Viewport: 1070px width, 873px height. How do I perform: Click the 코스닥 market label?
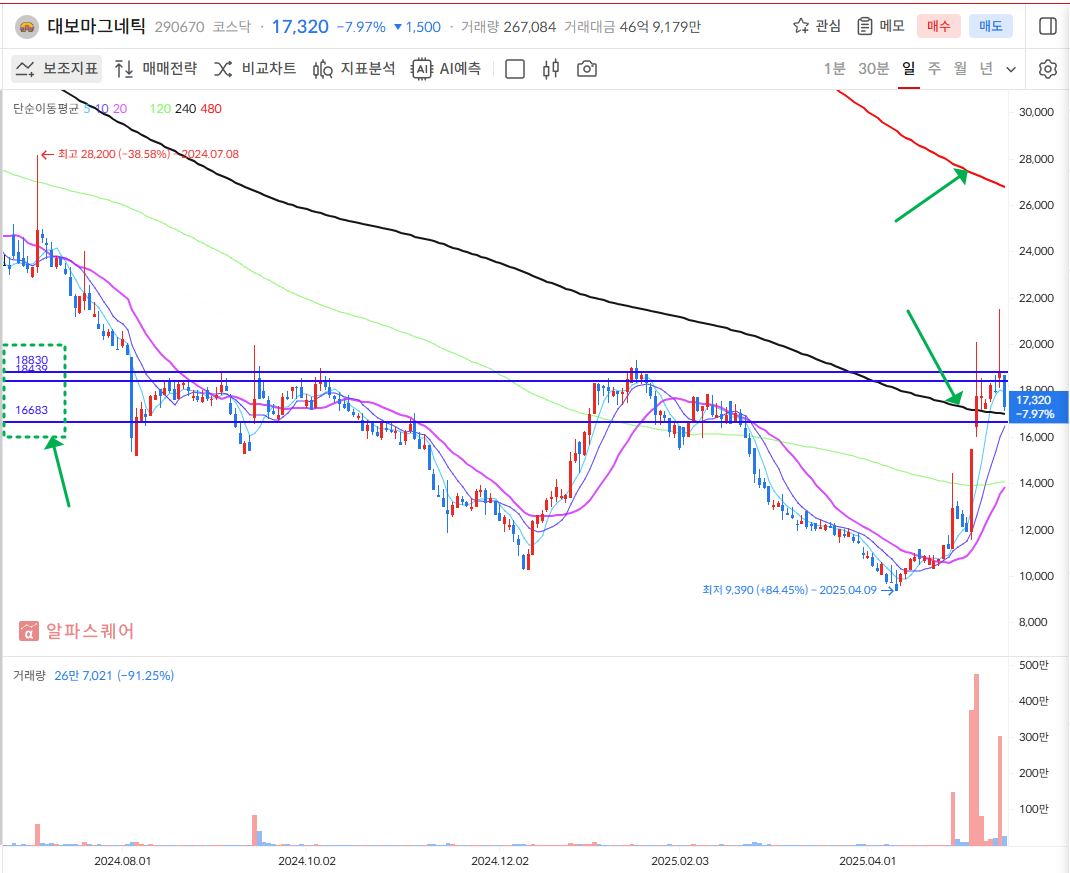(231, 27)
